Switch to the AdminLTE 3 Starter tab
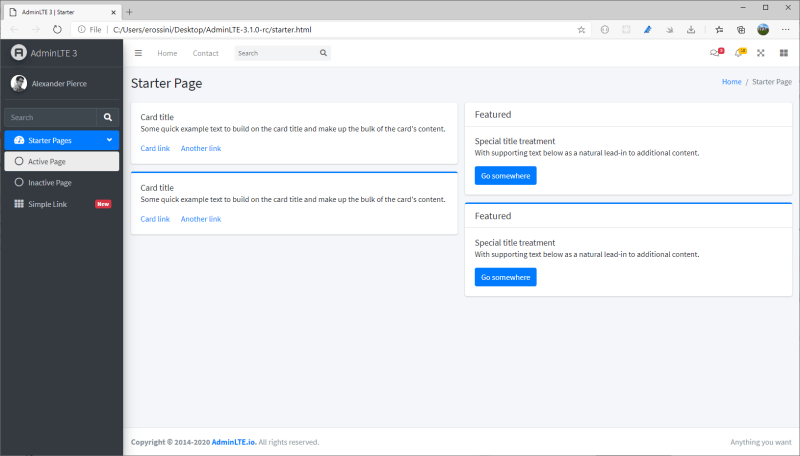800x456 pixels. pyautogui.click(x=61, y=12)
